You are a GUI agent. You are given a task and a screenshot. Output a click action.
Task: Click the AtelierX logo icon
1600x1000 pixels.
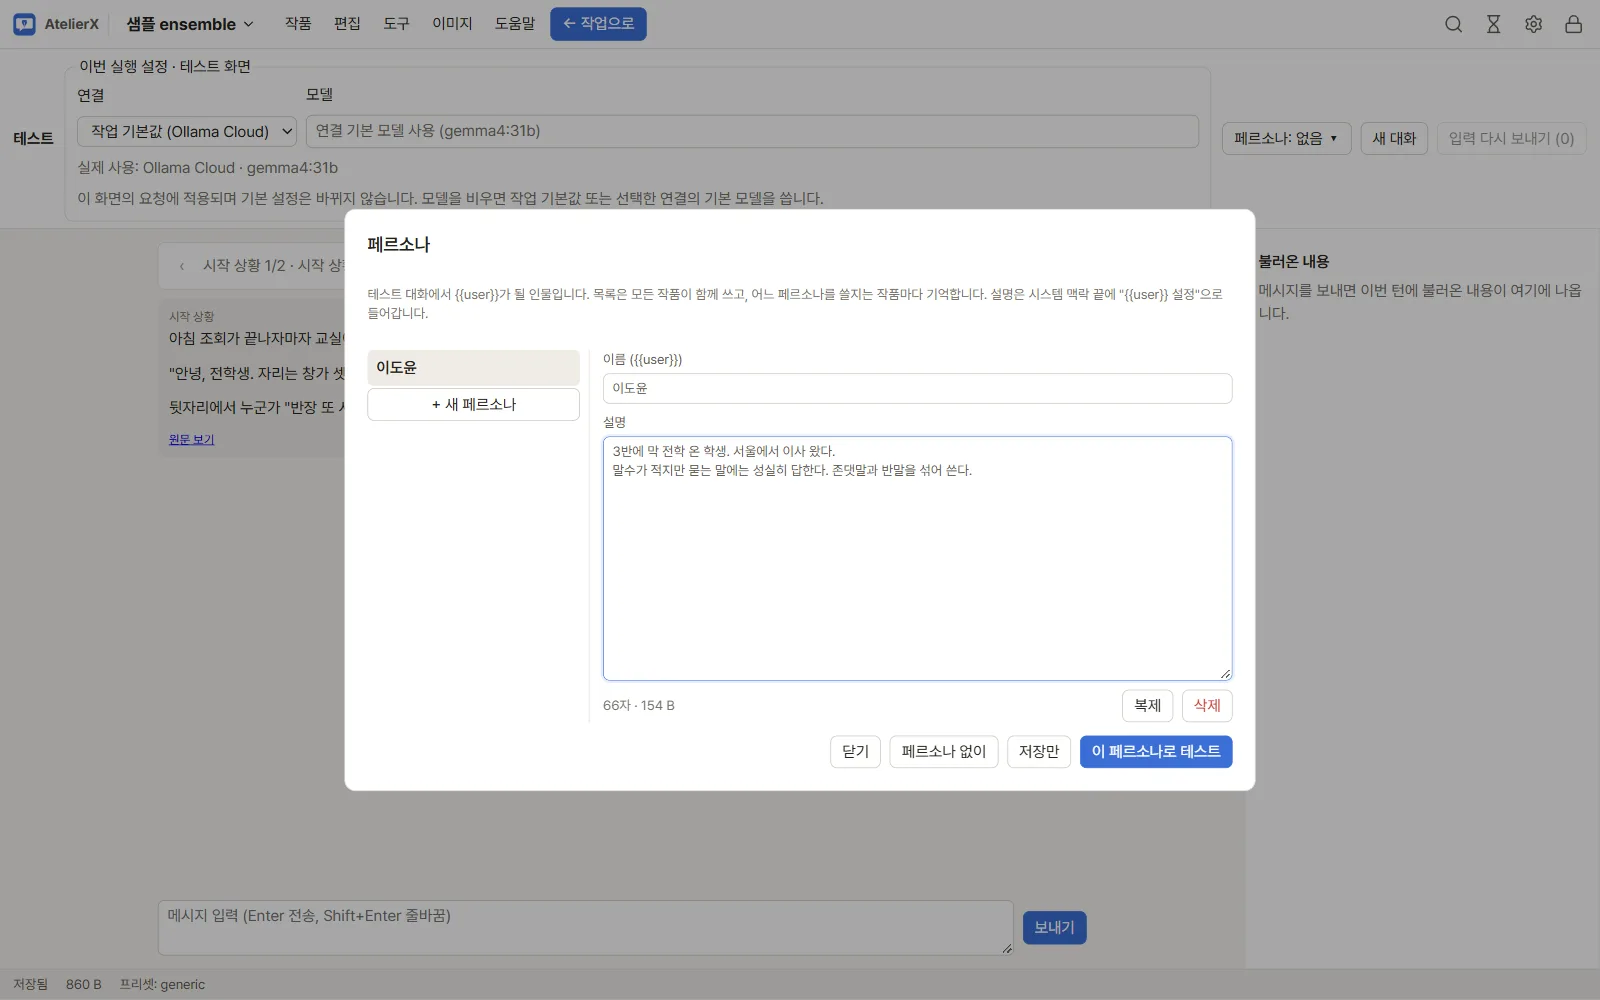(24, 24)
